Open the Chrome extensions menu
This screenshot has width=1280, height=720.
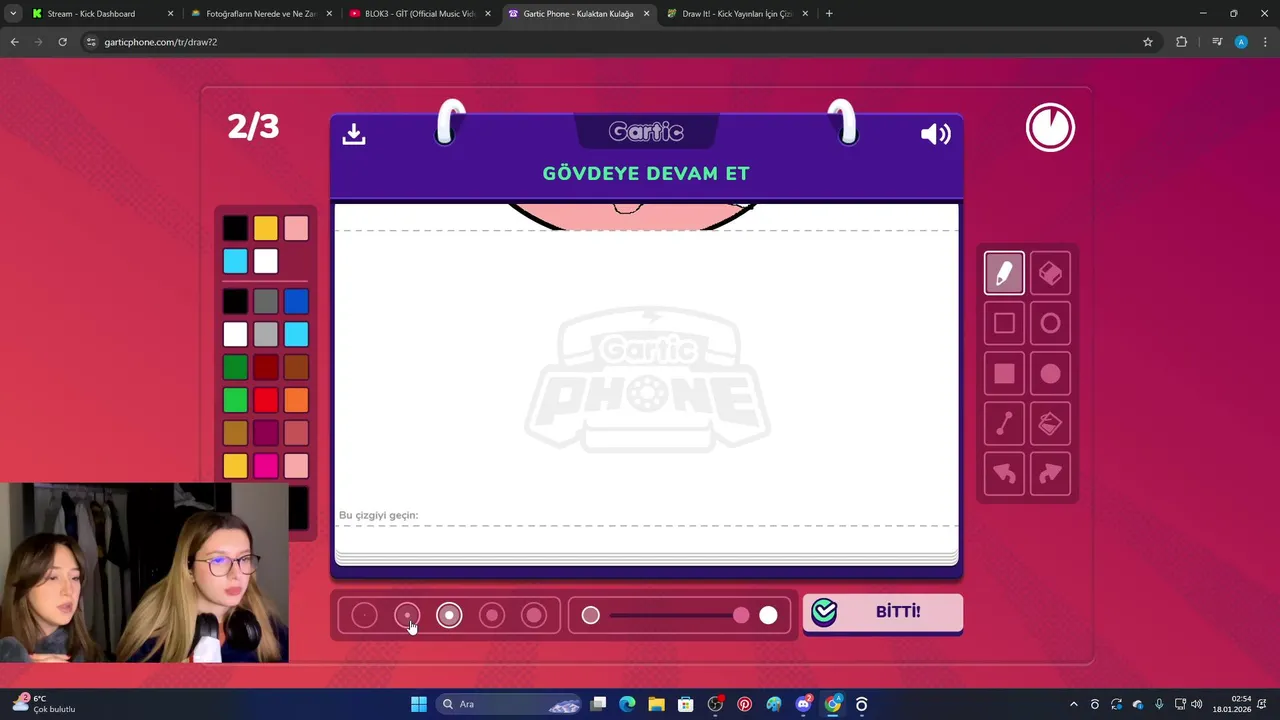point(1181,42)
